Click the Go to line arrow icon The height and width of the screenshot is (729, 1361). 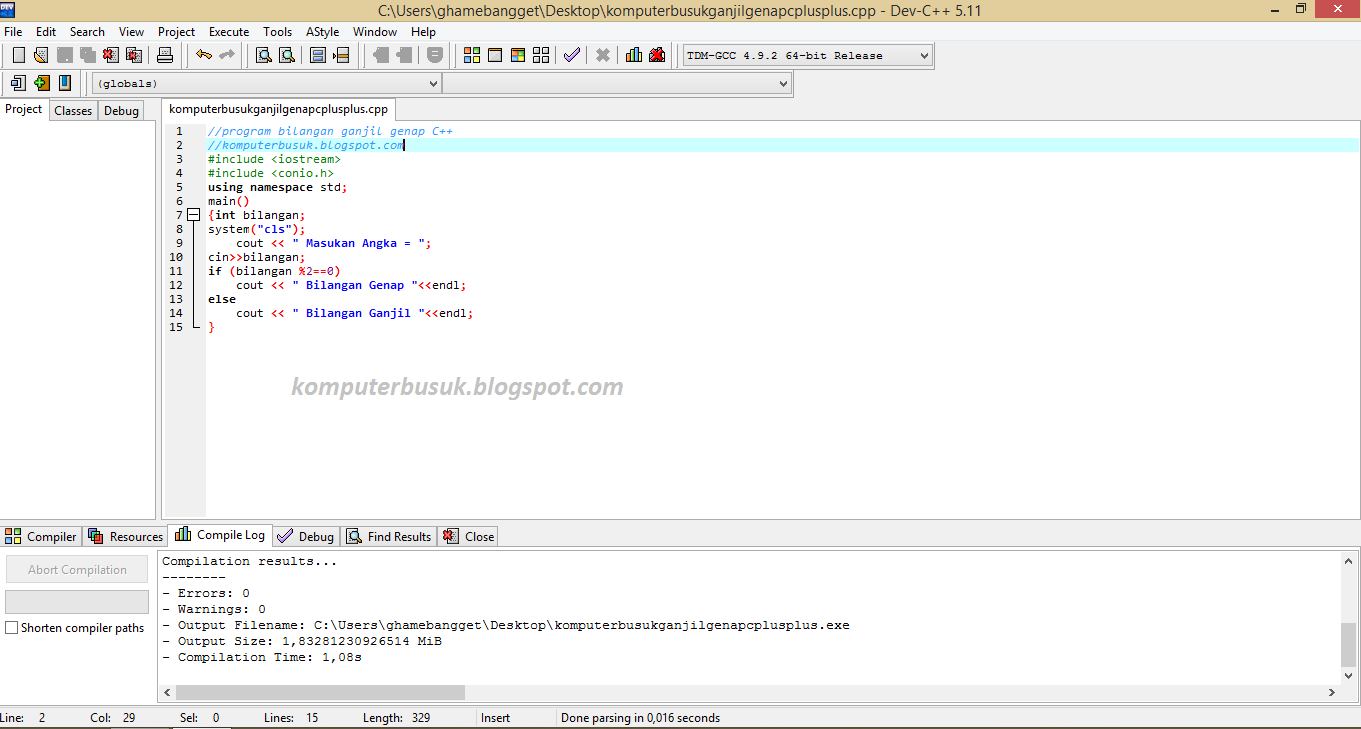coord(342,55)
